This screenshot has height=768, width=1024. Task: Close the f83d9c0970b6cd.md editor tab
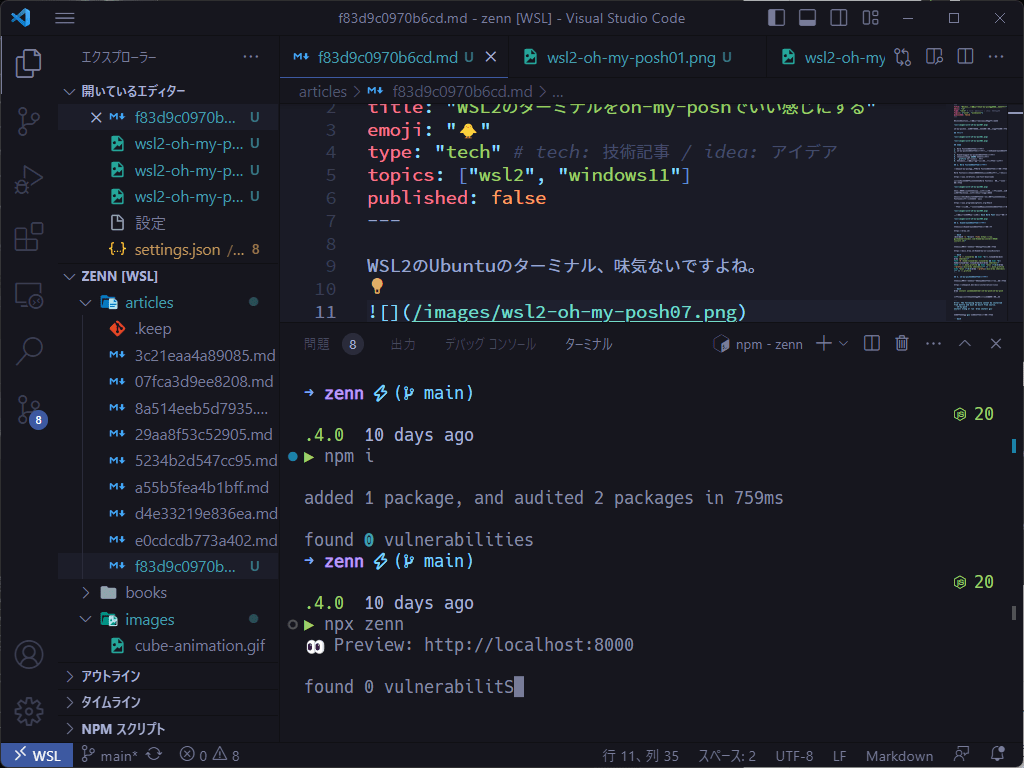coord(491,57)
